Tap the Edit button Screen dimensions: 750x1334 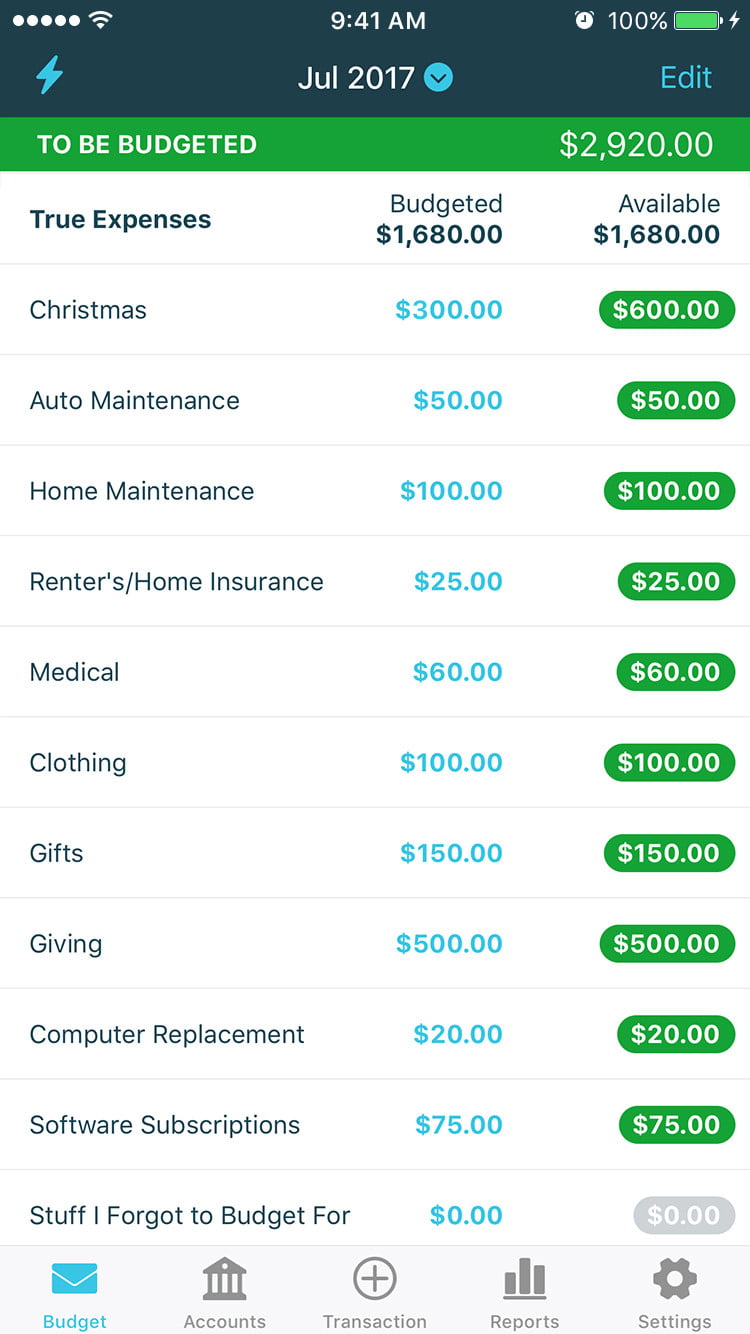click(686, 77)
